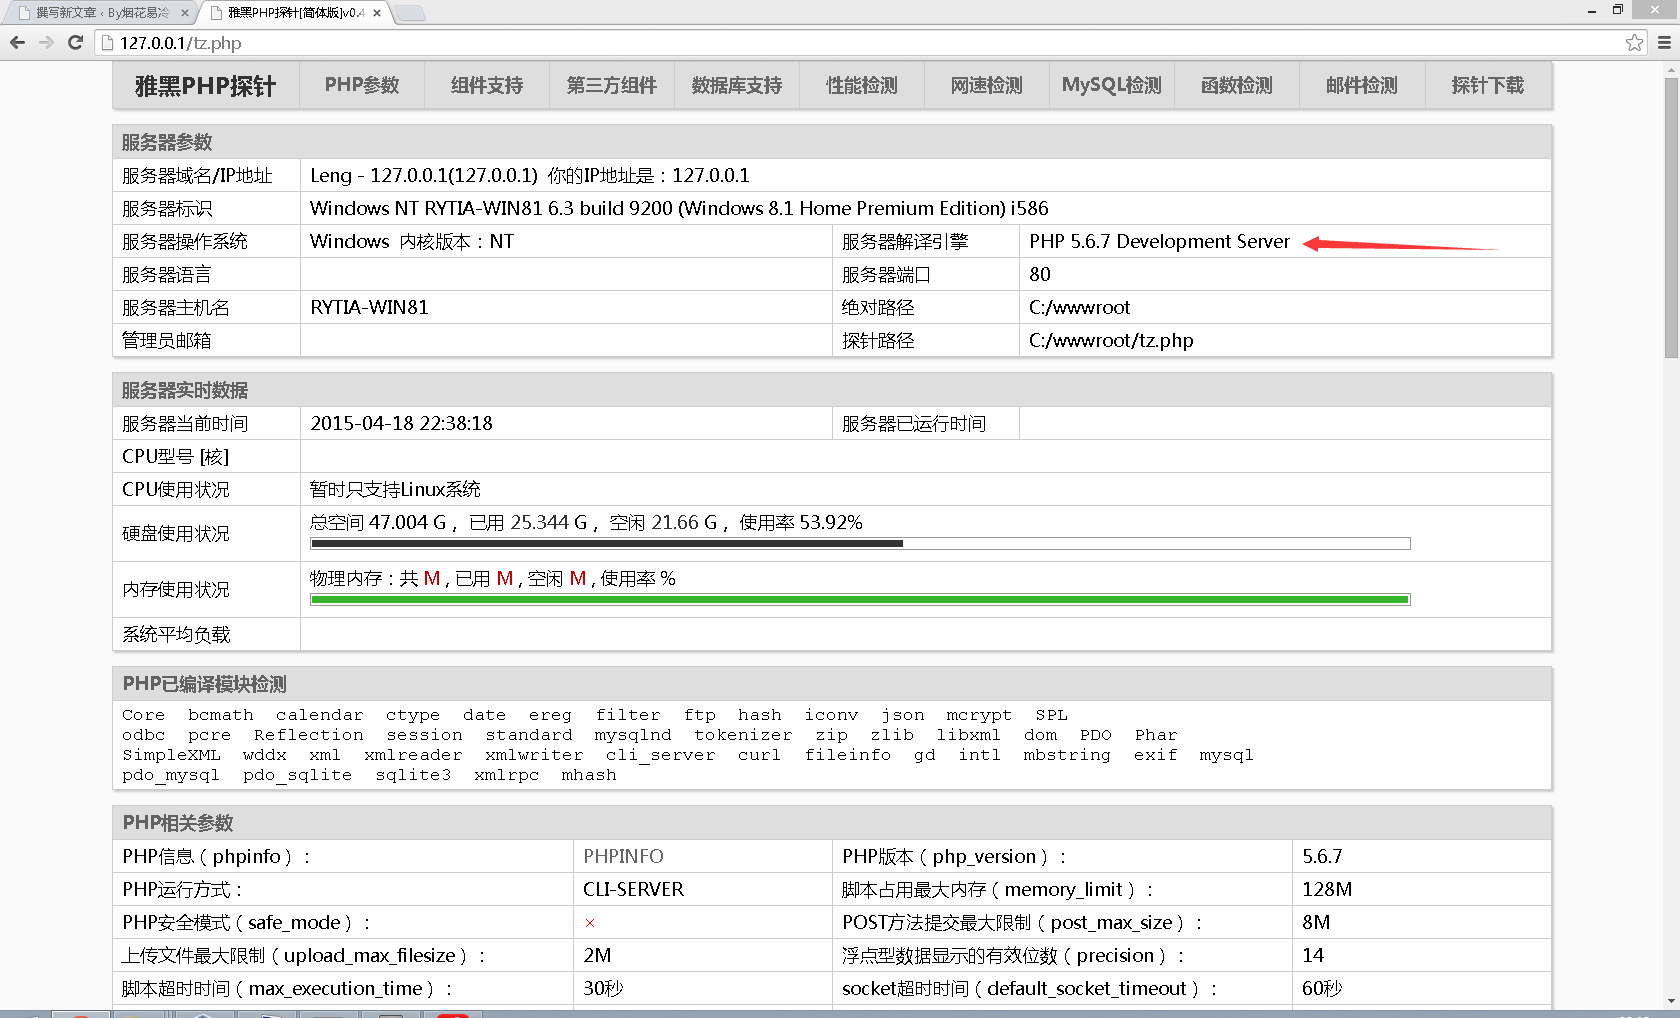Click the red × safe_mode indicator
This screenshot has height=1018, width=1680.
[x=590, y=923]
